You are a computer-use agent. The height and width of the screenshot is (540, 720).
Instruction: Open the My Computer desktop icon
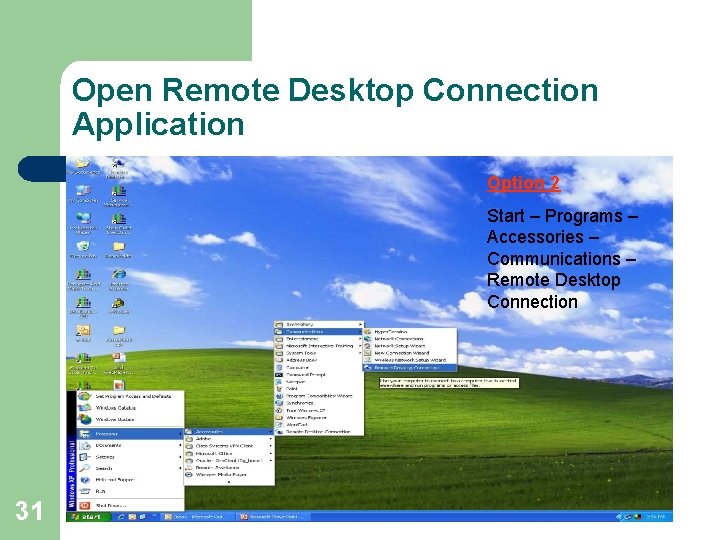[x=83, y=193]
